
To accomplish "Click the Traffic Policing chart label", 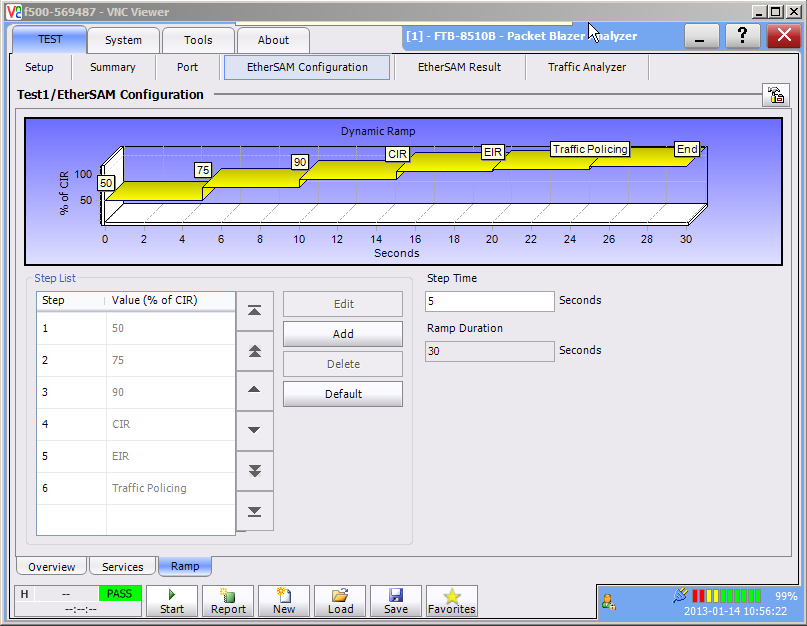I will tap(590, 149).
